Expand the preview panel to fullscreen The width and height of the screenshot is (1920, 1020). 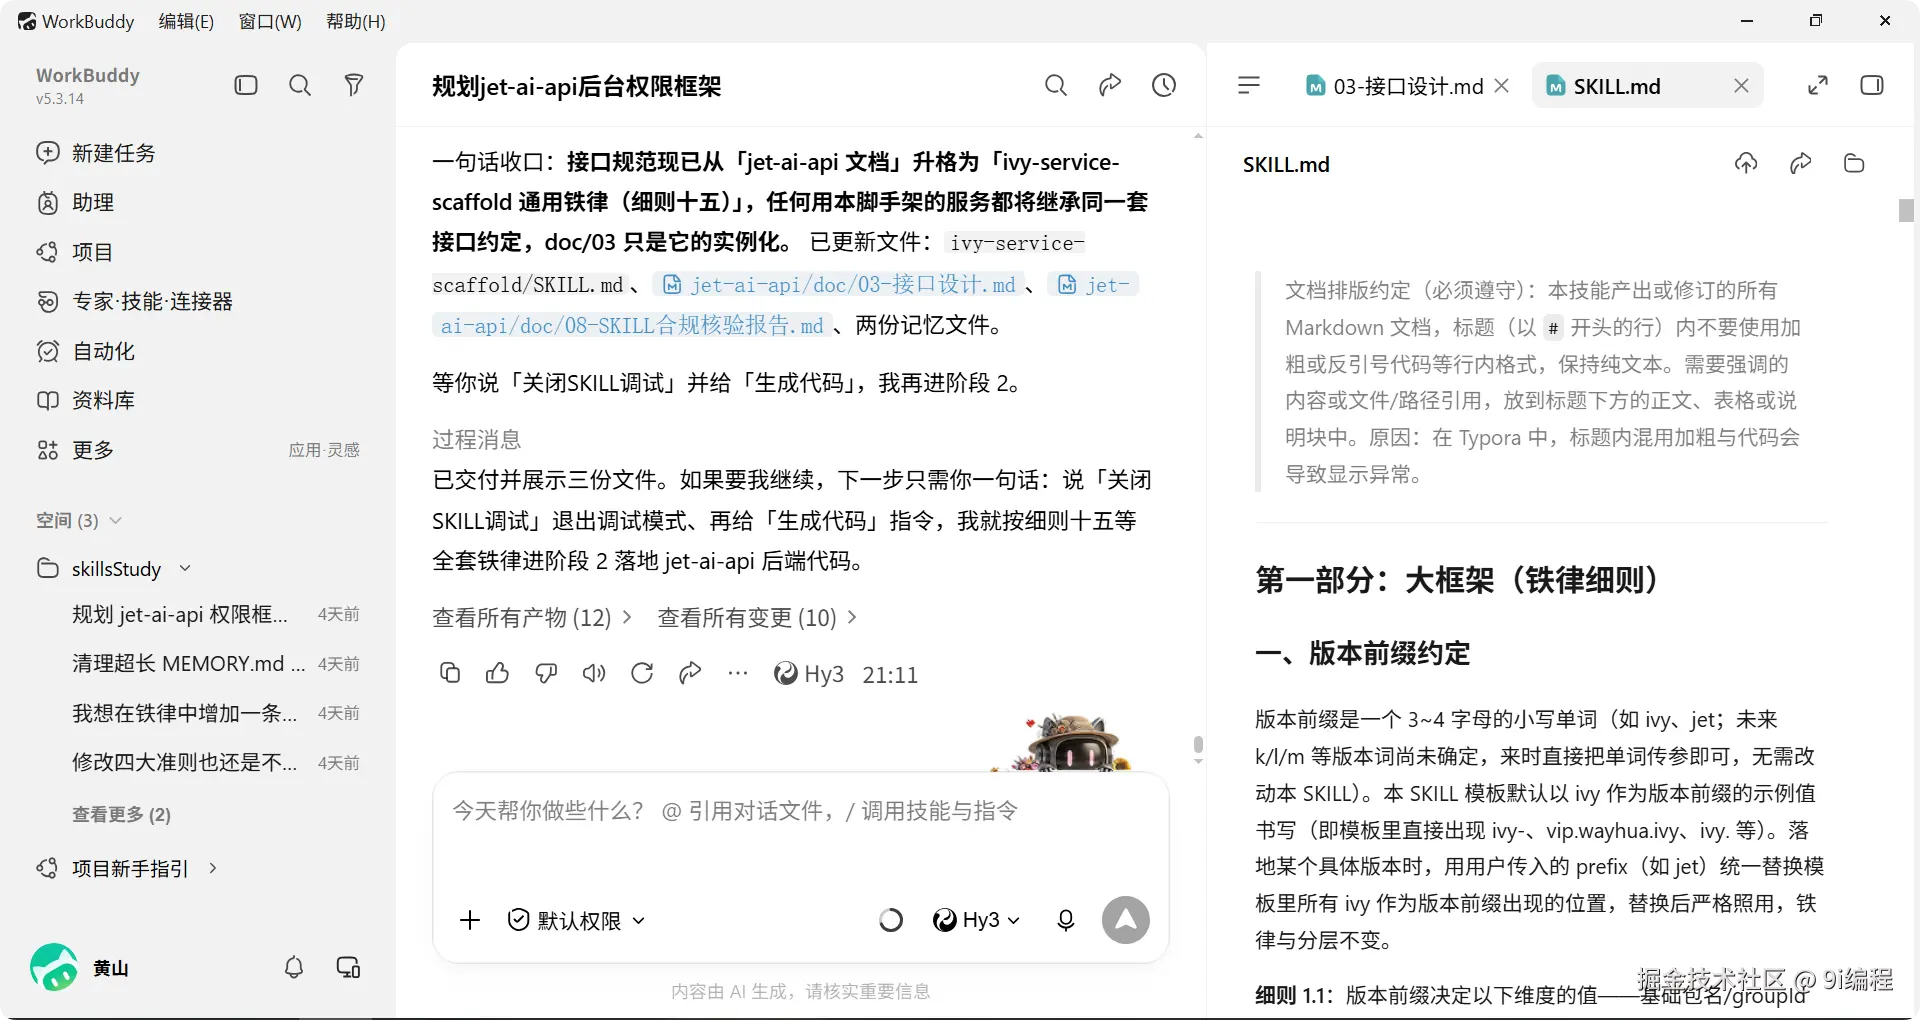click(1818, 85)
